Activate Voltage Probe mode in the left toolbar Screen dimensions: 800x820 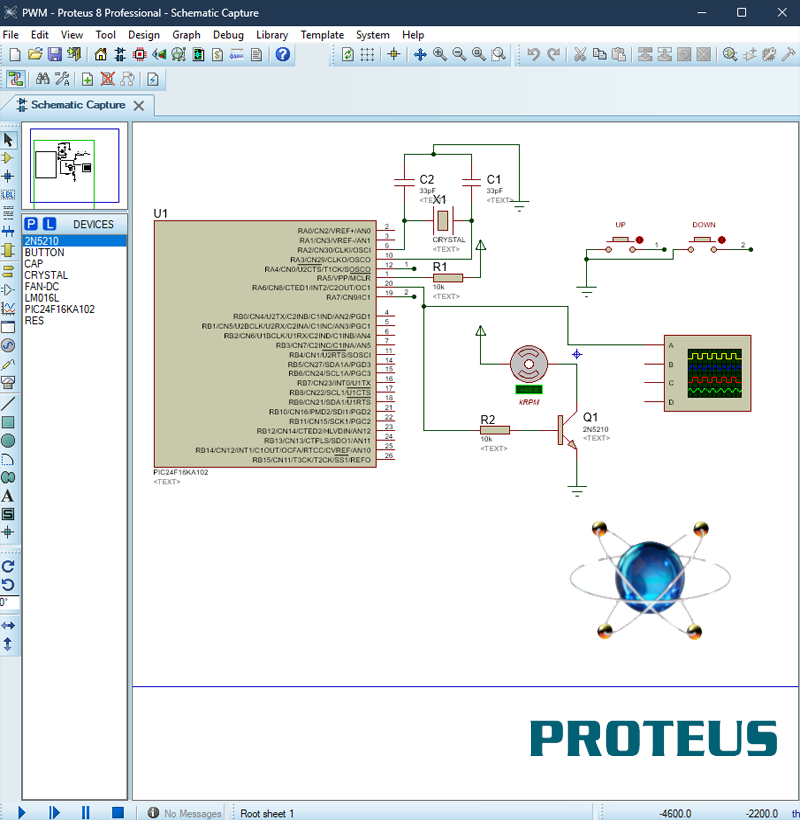click(8, 363)
